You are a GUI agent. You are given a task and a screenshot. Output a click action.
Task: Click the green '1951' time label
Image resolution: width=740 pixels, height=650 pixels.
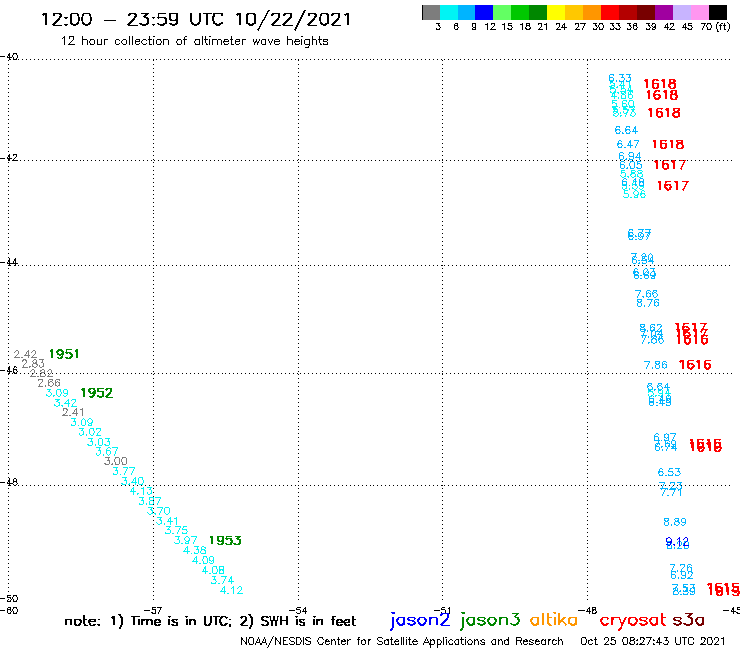pyautogui.click(x=64, y=354)
